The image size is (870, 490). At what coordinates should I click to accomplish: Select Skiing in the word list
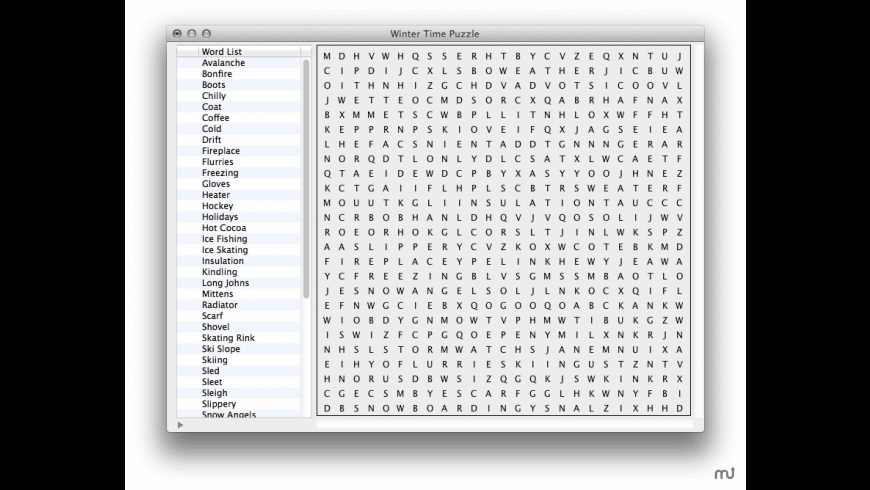pyautogui.click(x=239, y=360)
